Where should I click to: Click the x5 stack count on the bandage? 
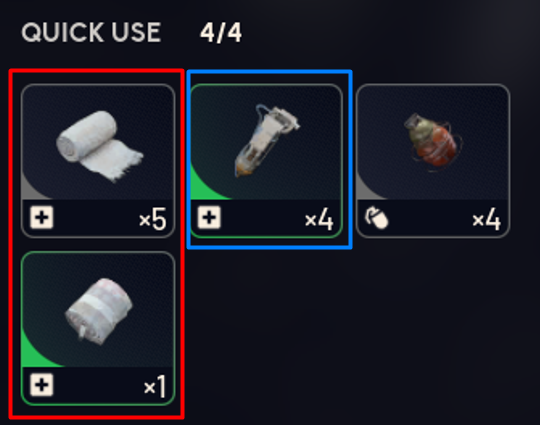pos(153,219)
